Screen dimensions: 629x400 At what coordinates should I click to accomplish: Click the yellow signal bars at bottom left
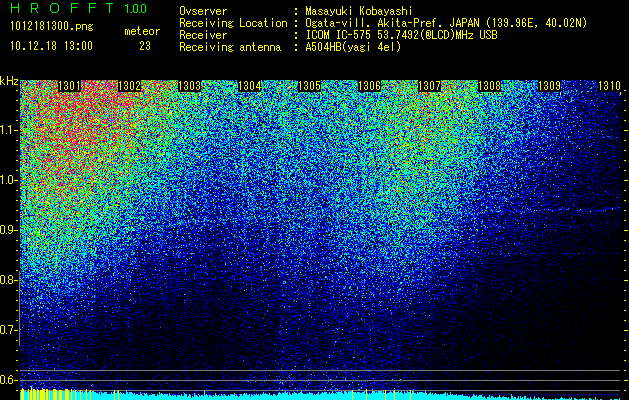[x=56, y=394]
